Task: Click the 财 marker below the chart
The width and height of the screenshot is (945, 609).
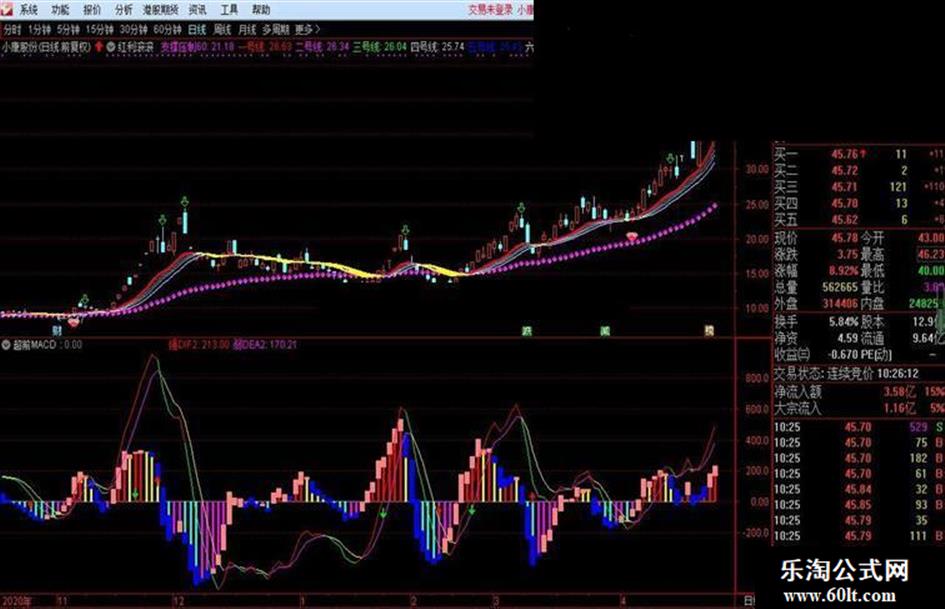Action: point(57,330)
